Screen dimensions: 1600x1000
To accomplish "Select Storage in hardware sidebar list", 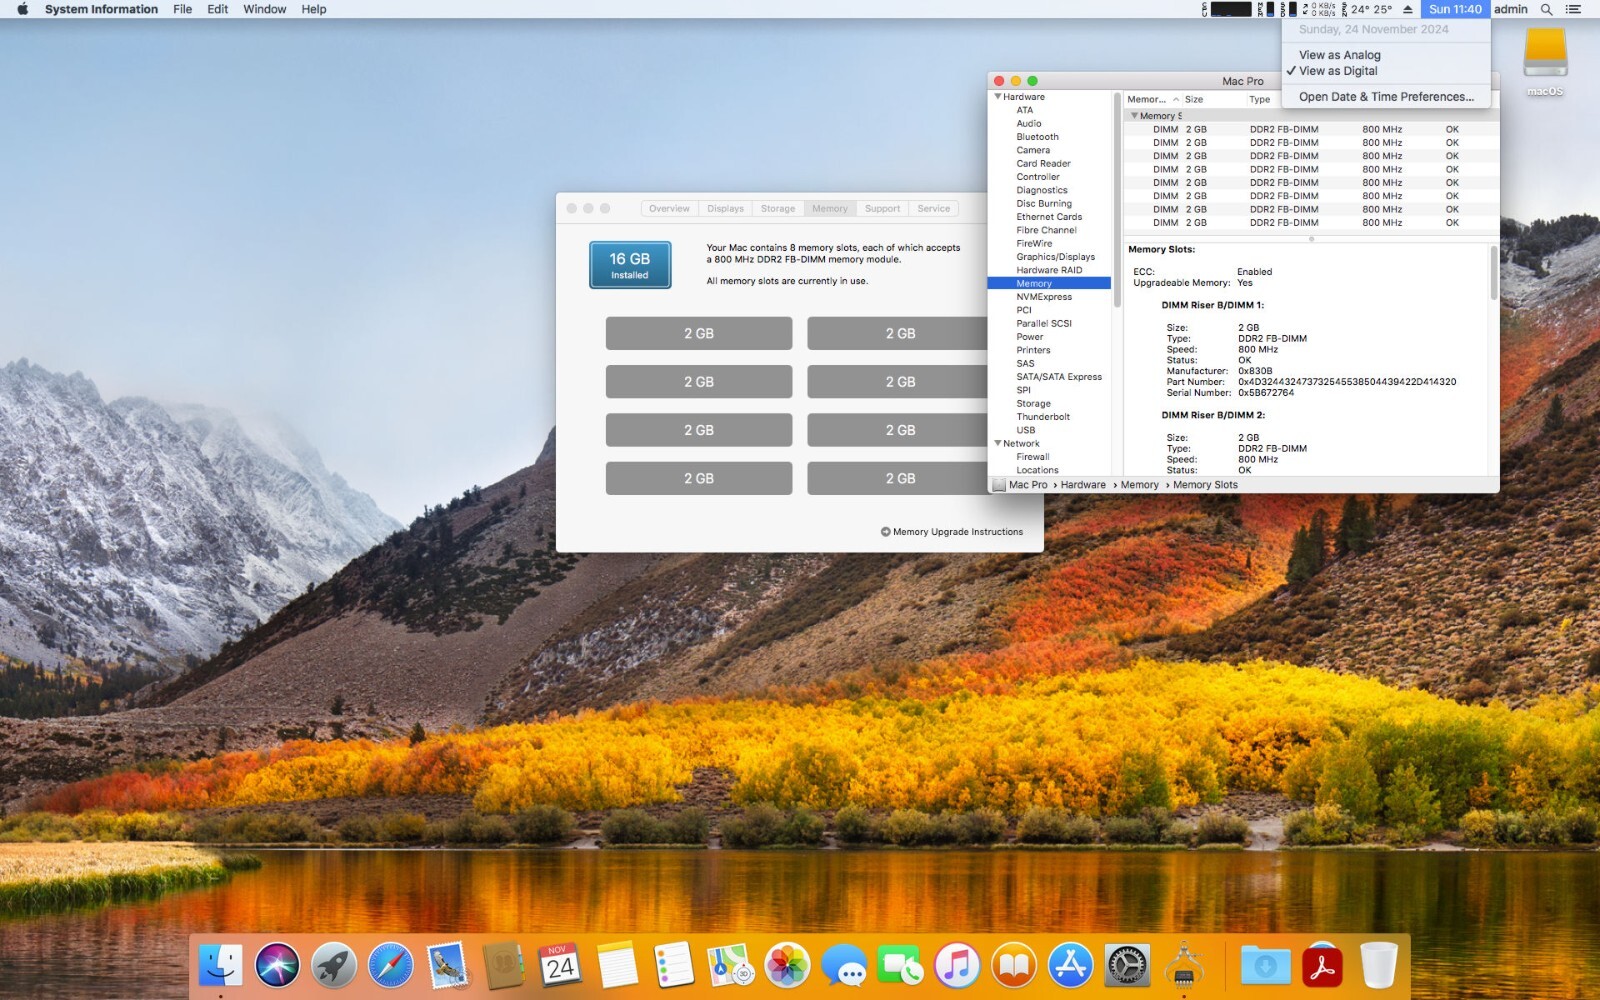I will click(x=1033, y=404).
